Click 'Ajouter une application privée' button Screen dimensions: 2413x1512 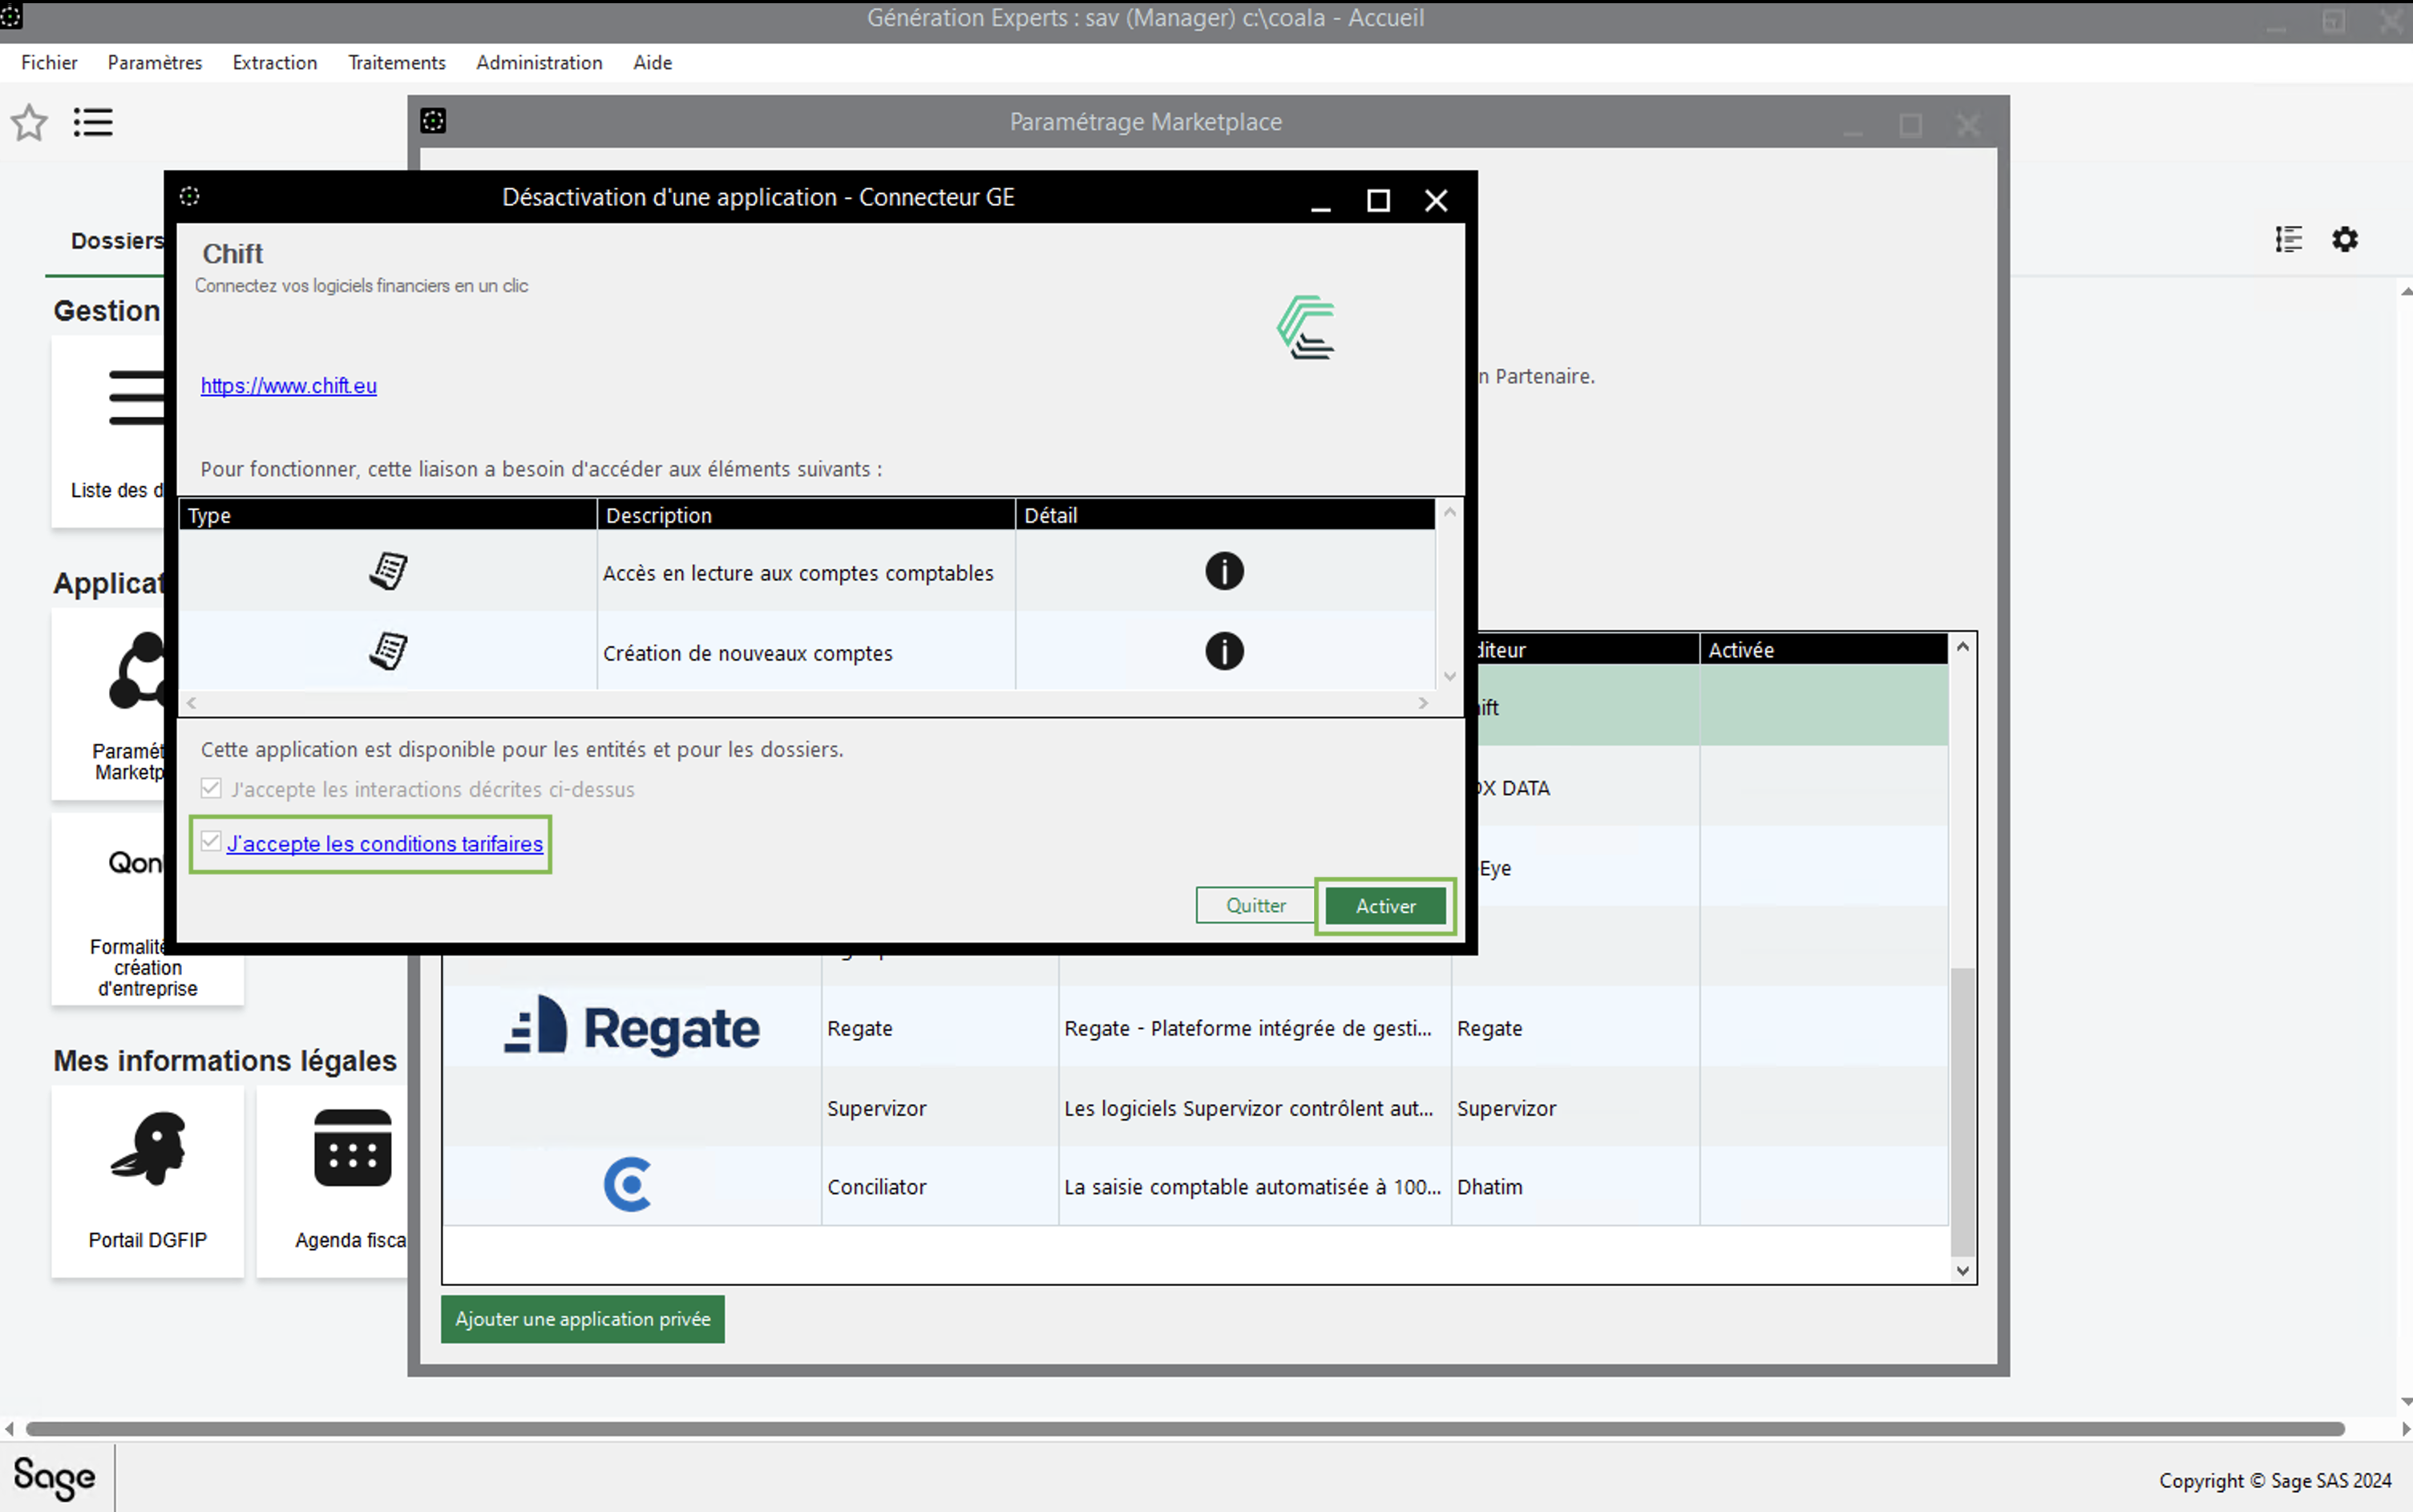pyautogui.click(x=582, y=1319)
